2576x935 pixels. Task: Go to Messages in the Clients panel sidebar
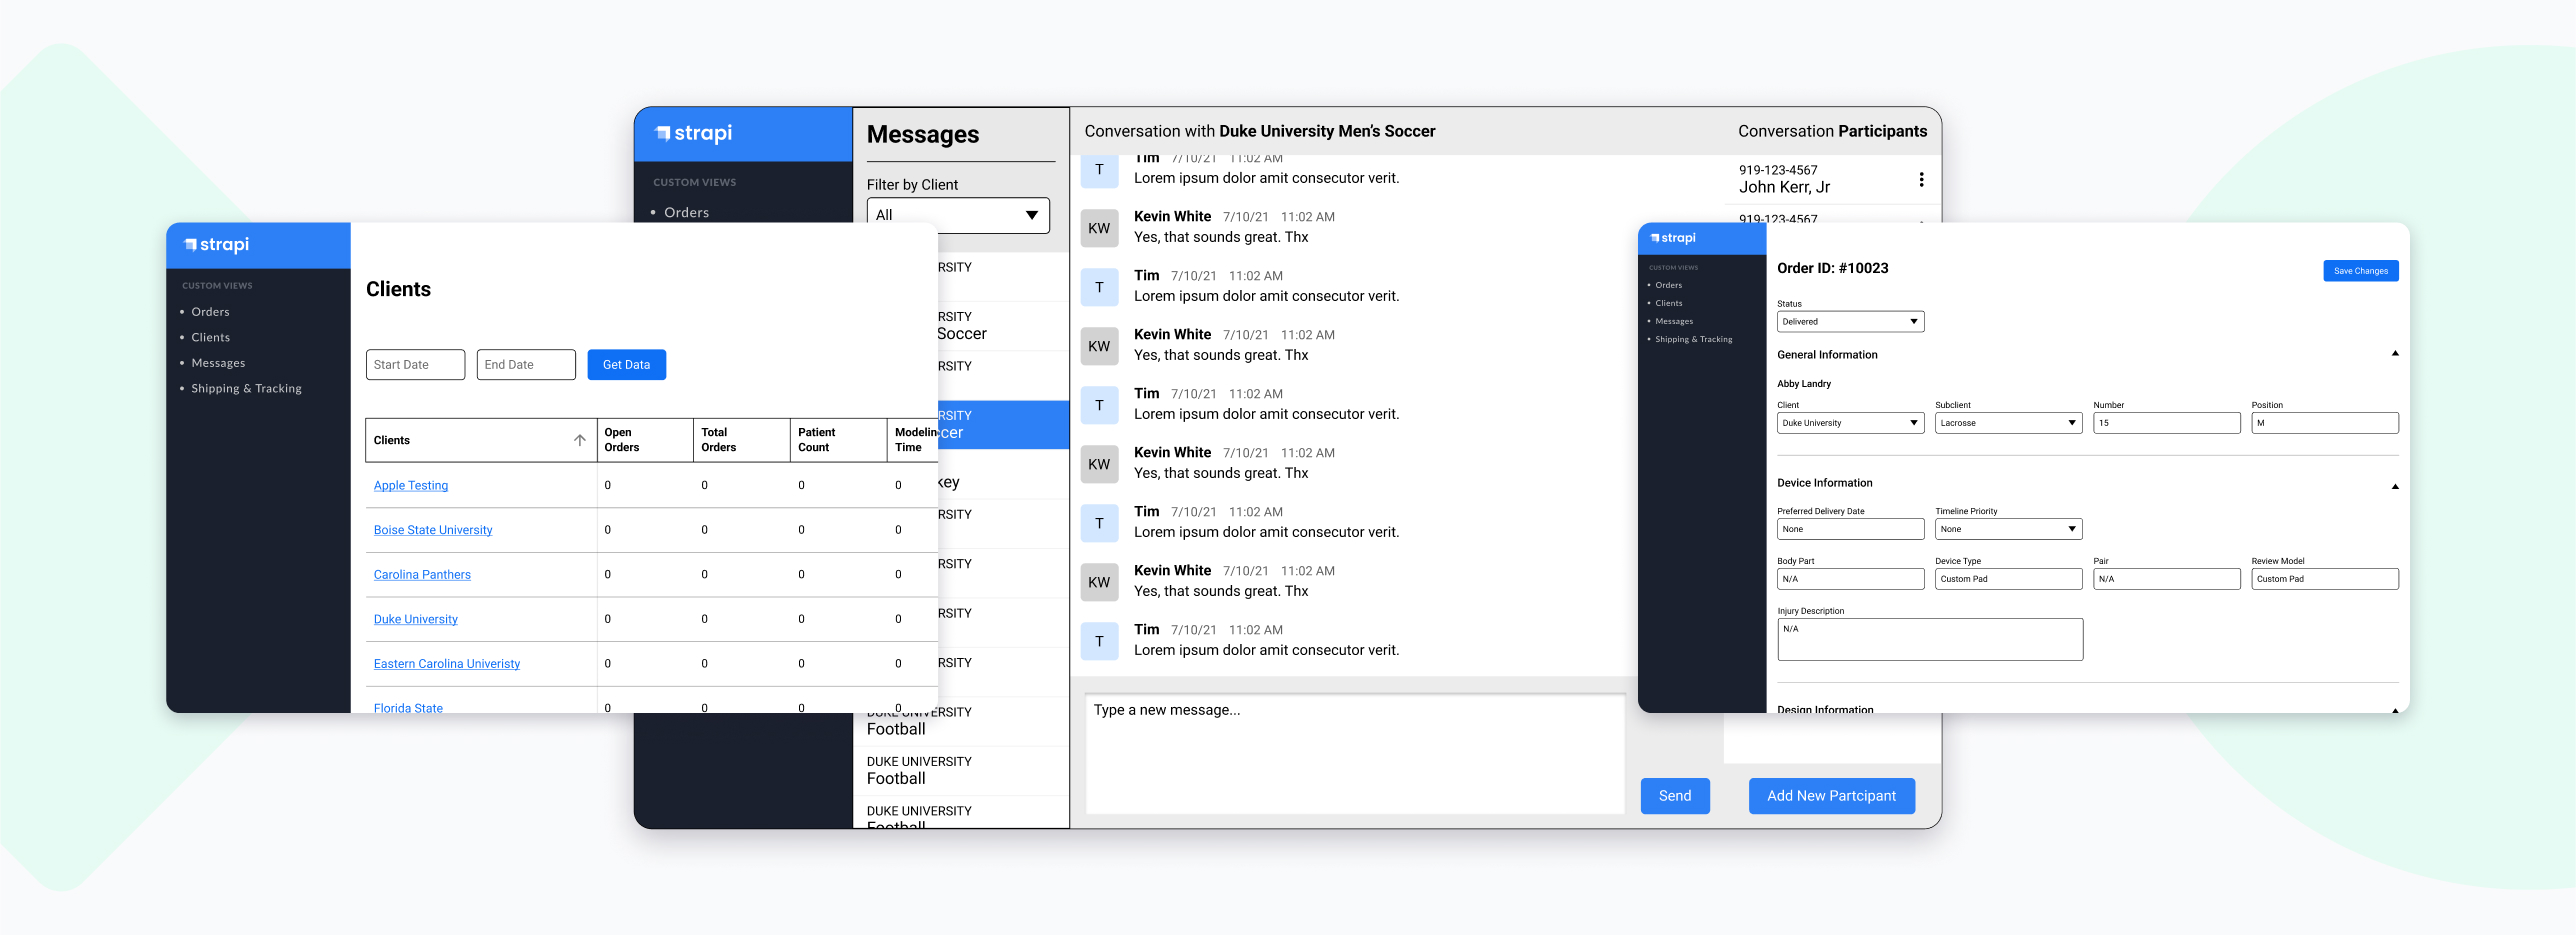point(218,363)
